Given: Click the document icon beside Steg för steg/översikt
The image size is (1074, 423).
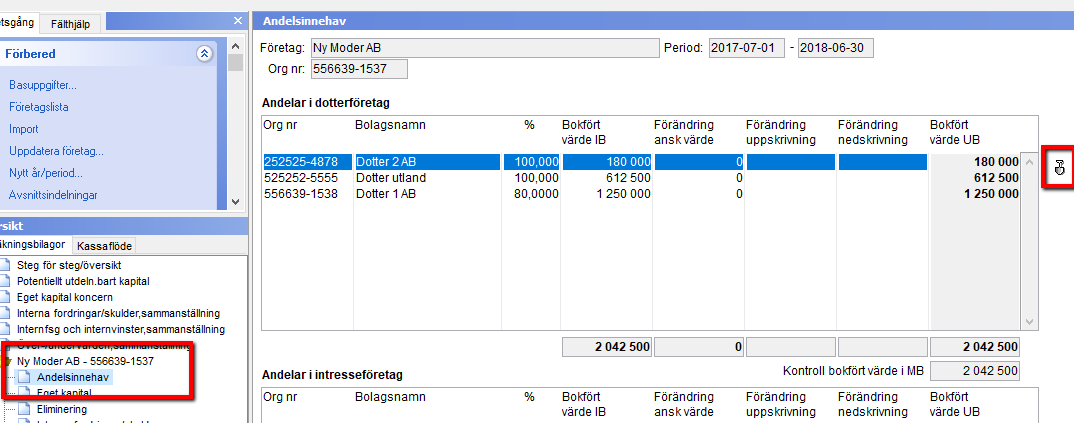Looking at the screenshot, I should click(x=6, y=264).
